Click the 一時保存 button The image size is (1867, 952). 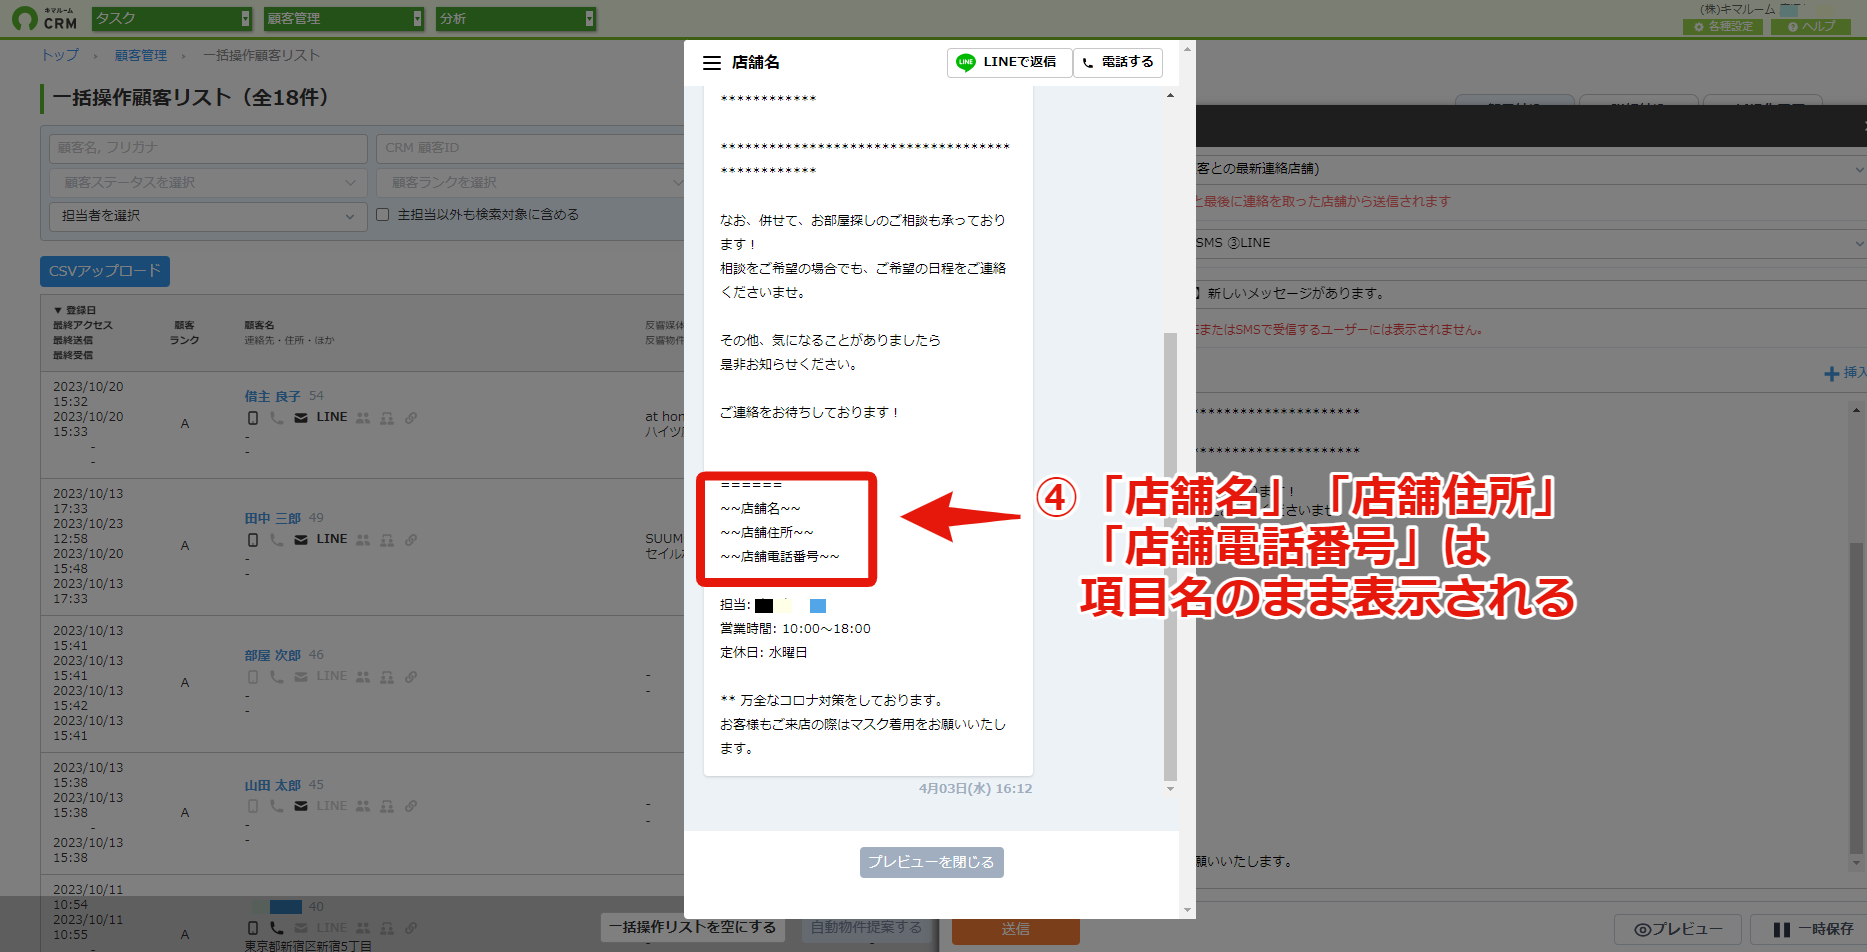tap(1812, 930)
